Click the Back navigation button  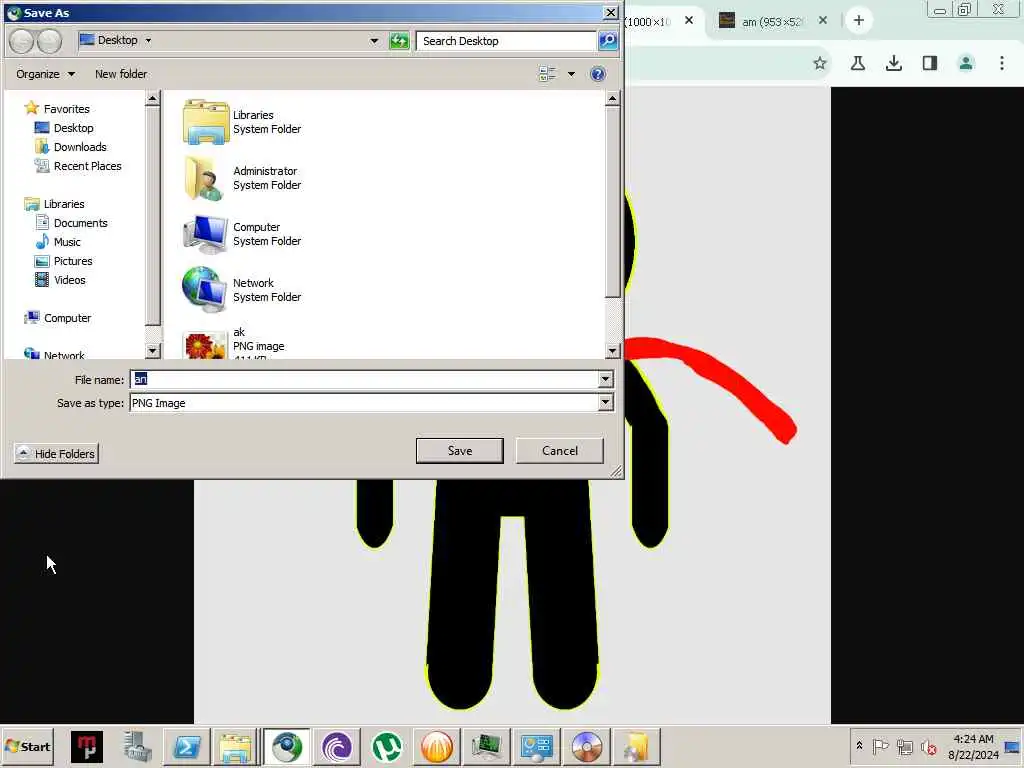(22, 41)
